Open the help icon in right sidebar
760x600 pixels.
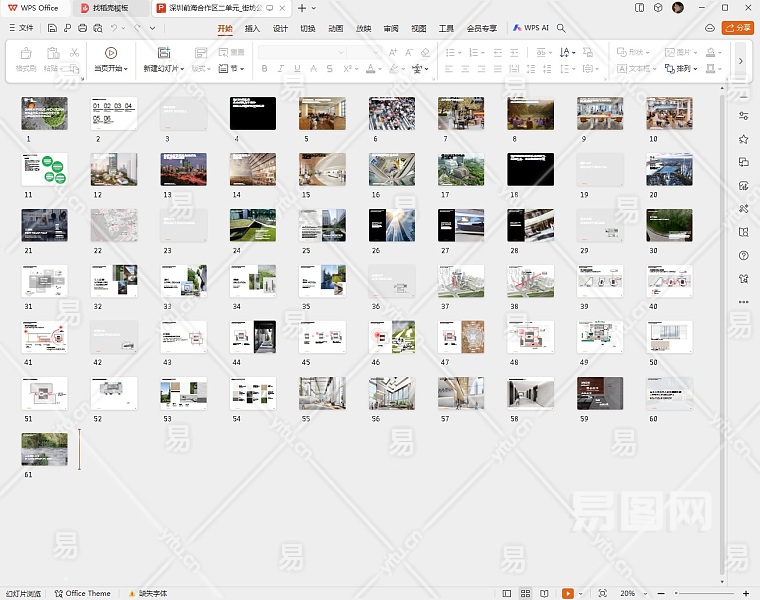pyautogui.click(x=743, y=255)
